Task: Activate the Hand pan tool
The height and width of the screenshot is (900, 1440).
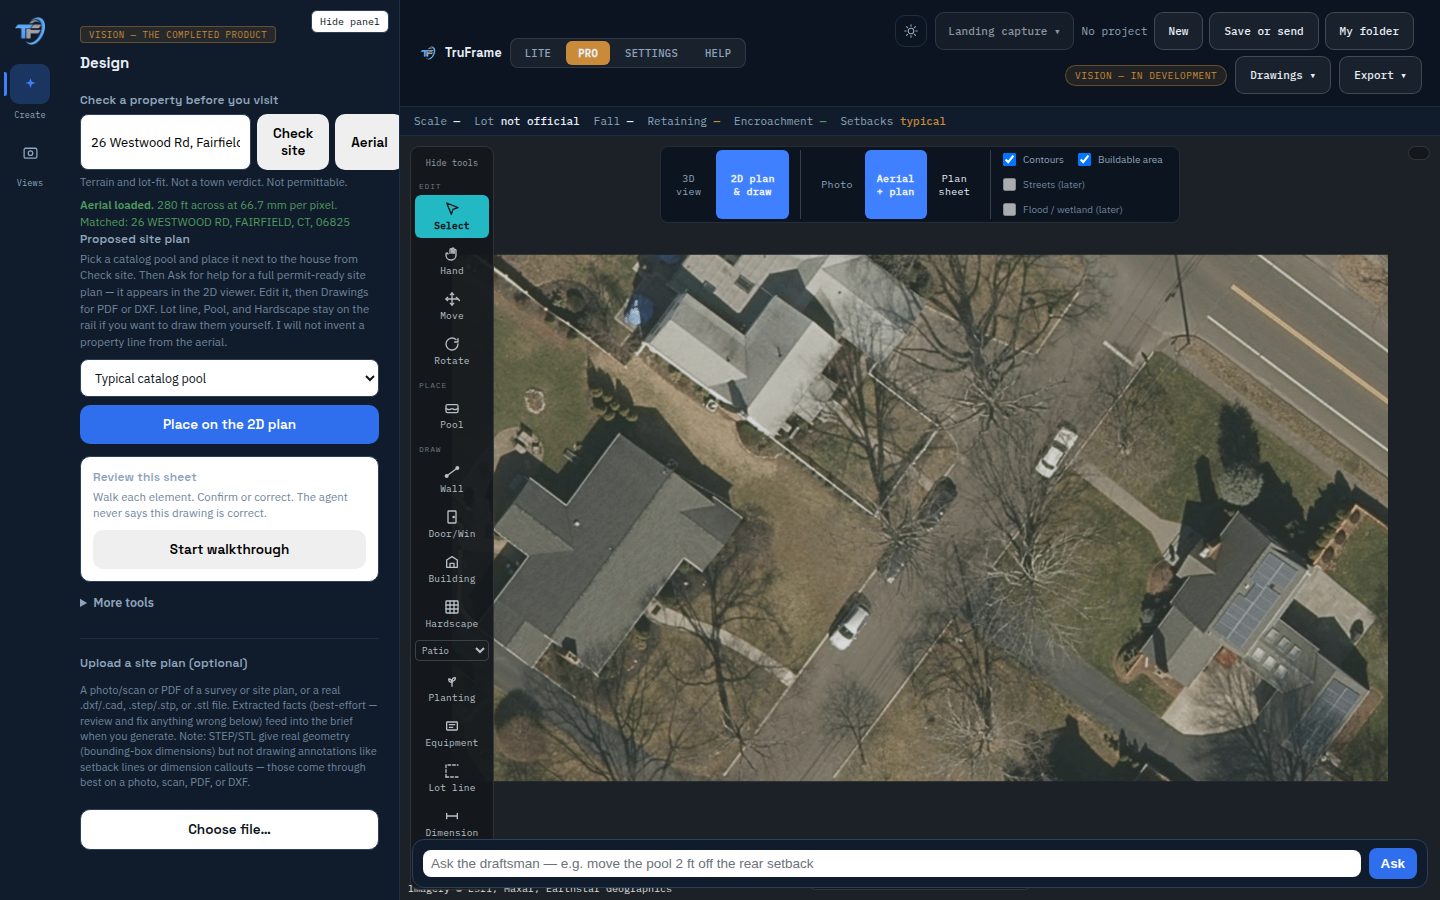Action: point(452,261)
